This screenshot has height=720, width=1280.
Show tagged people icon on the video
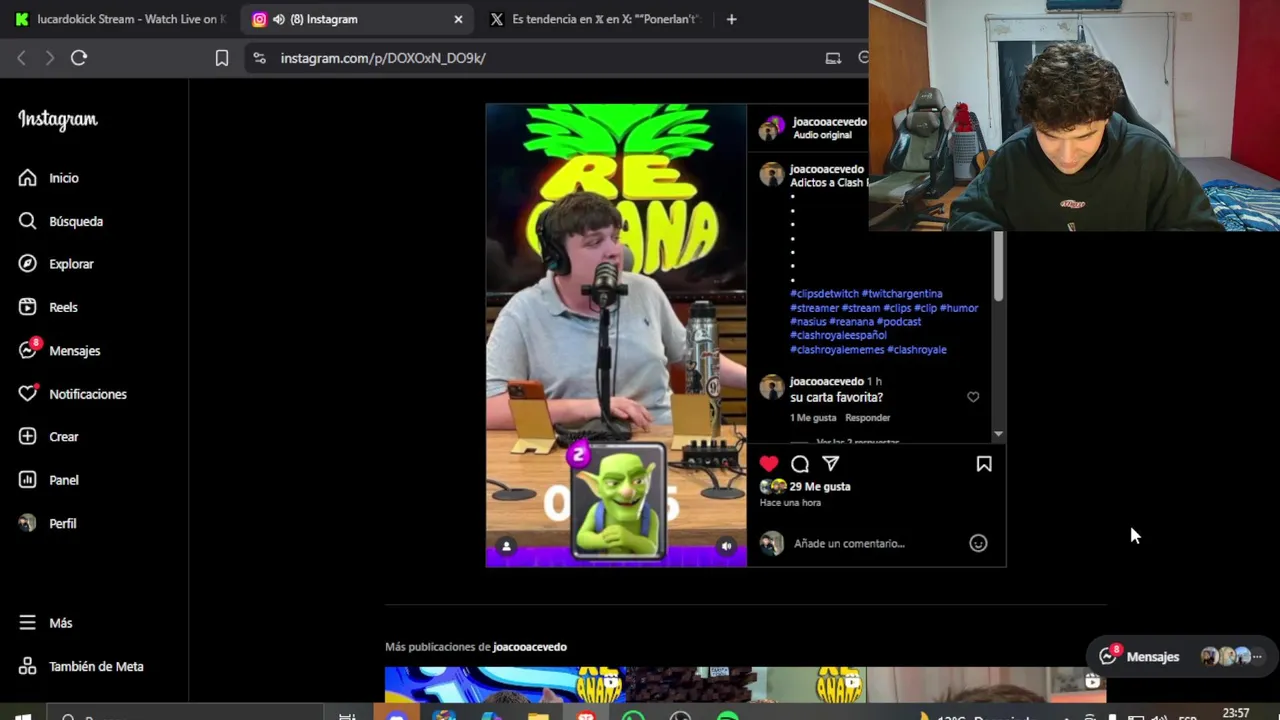click(506, 546)
